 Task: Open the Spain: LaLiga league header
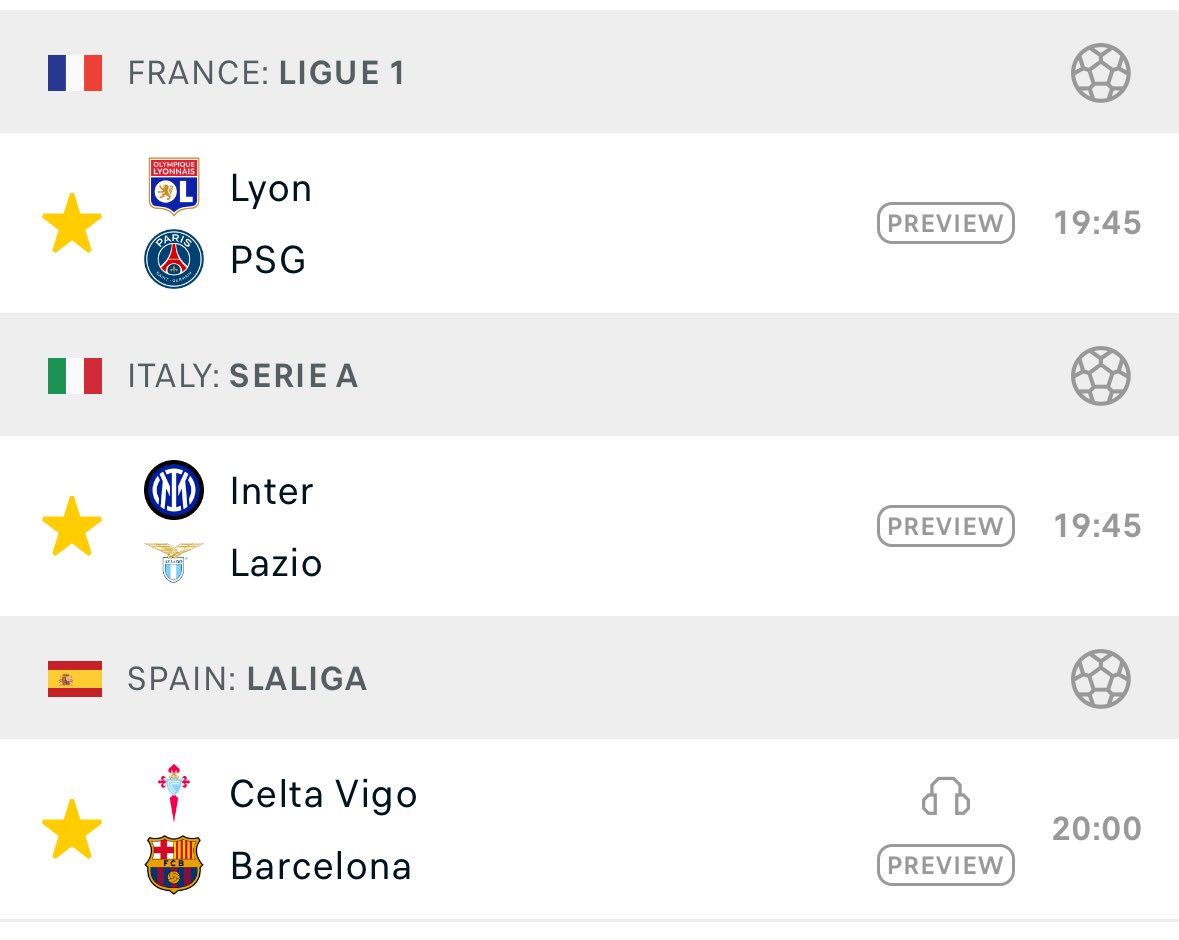tap(590, 678)
